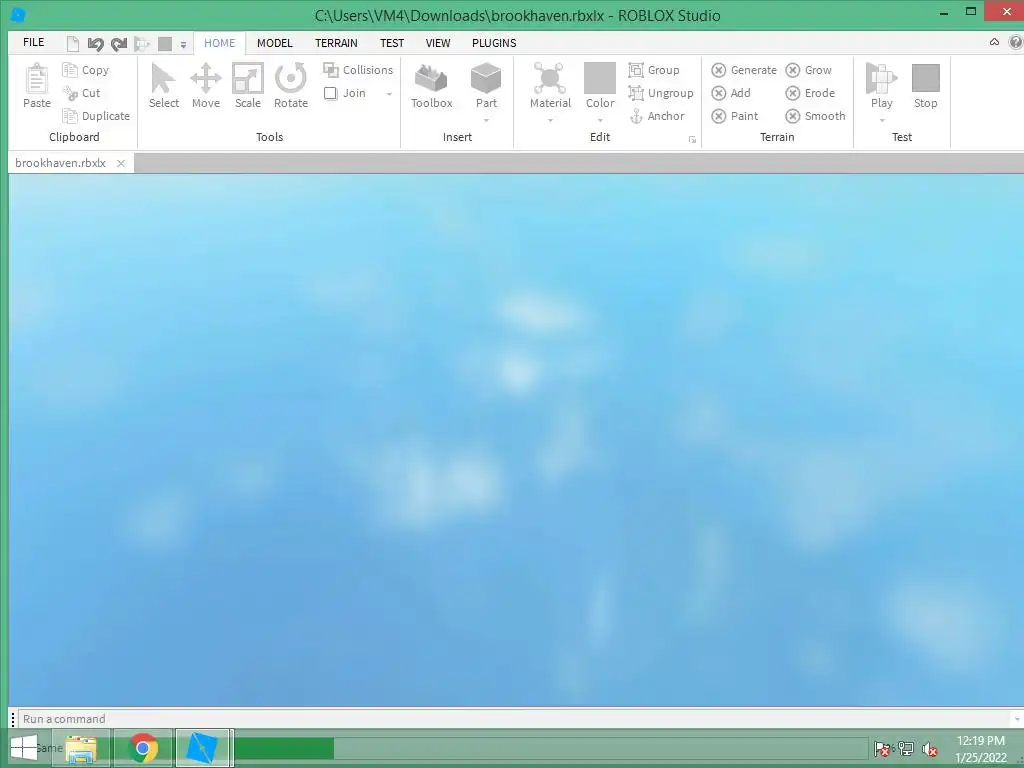Image resolution: width=1024 pixels, height=768 pixels.
Task: Click the Add terrain tool
Action: [731, 93]
